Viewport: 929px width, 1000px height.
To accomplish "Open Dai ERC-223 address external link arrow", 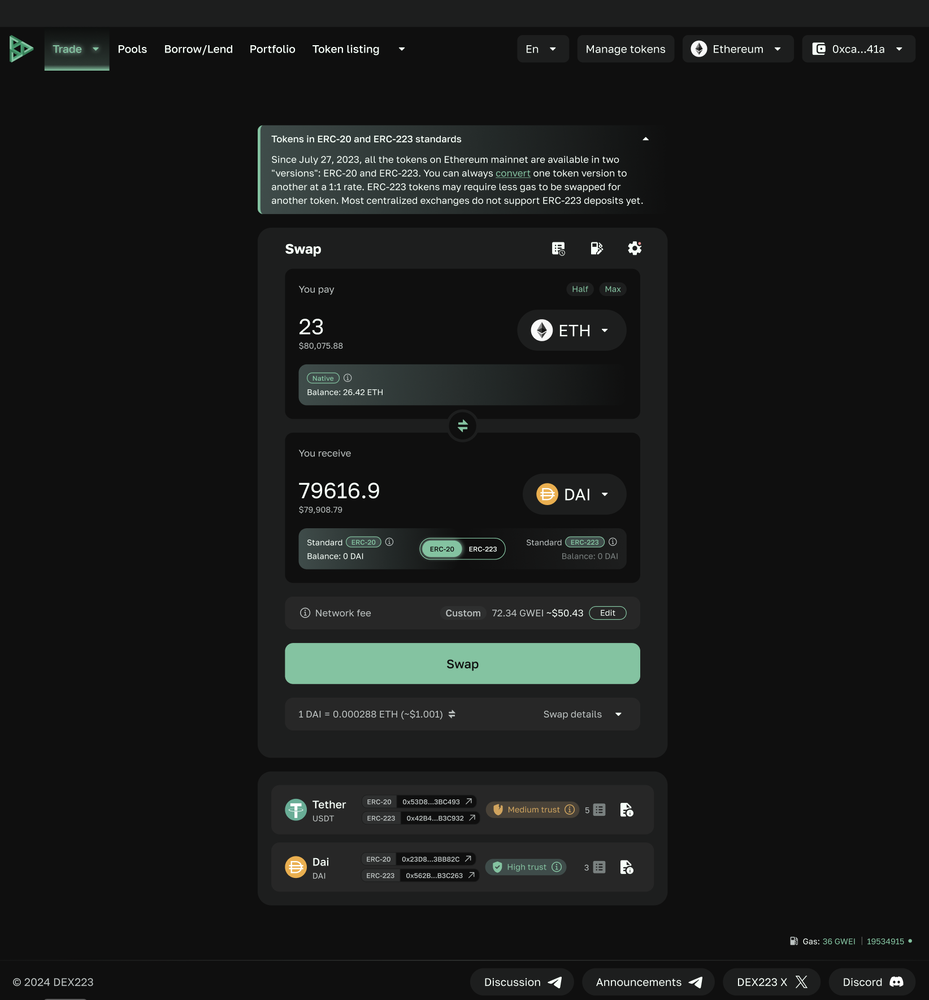I will [471, 876].
